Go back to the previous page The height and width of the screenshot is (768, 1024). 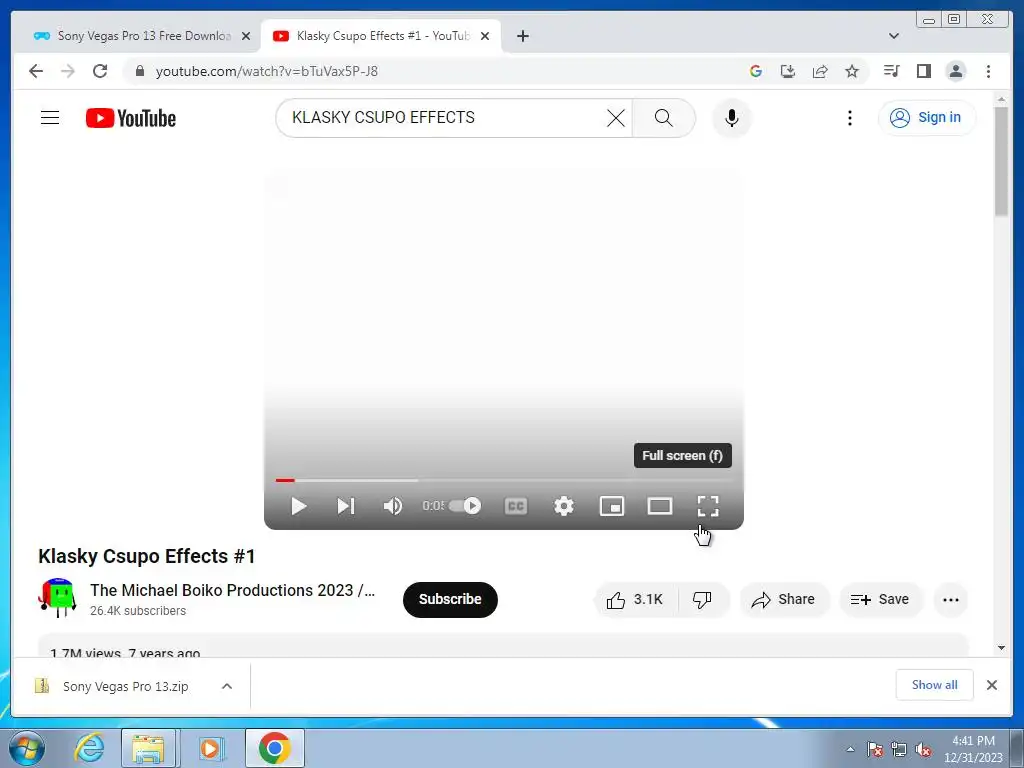36,71
